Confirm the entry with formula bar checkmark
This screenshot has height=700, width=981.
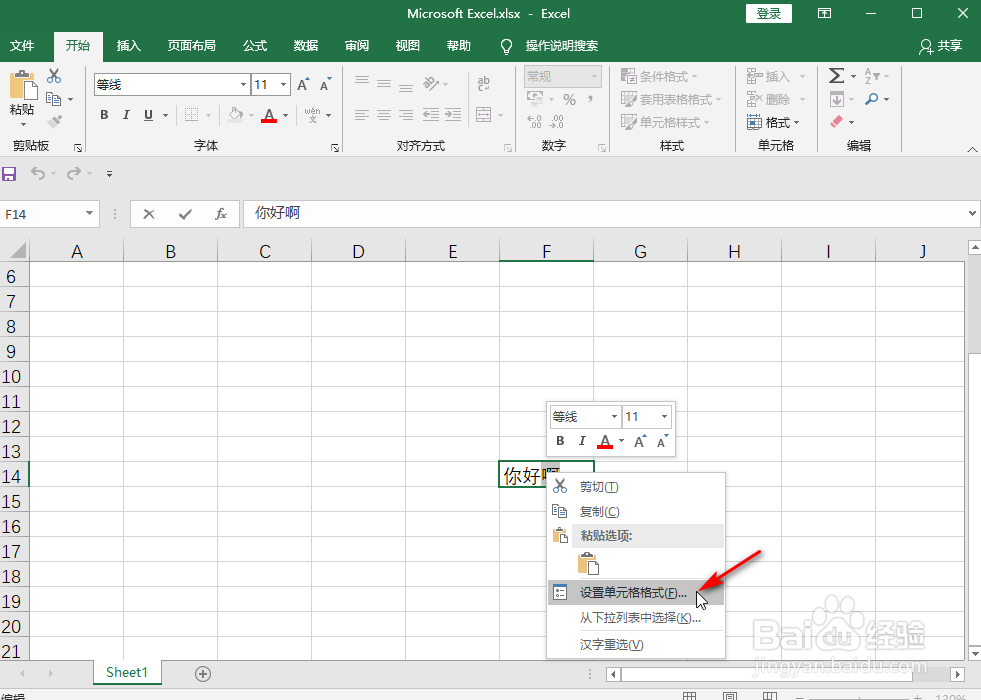185,214
